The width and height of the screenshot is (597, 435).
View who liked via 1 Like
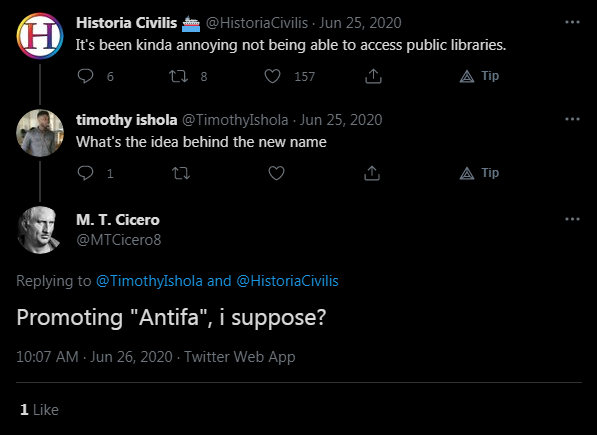(40, 410)
